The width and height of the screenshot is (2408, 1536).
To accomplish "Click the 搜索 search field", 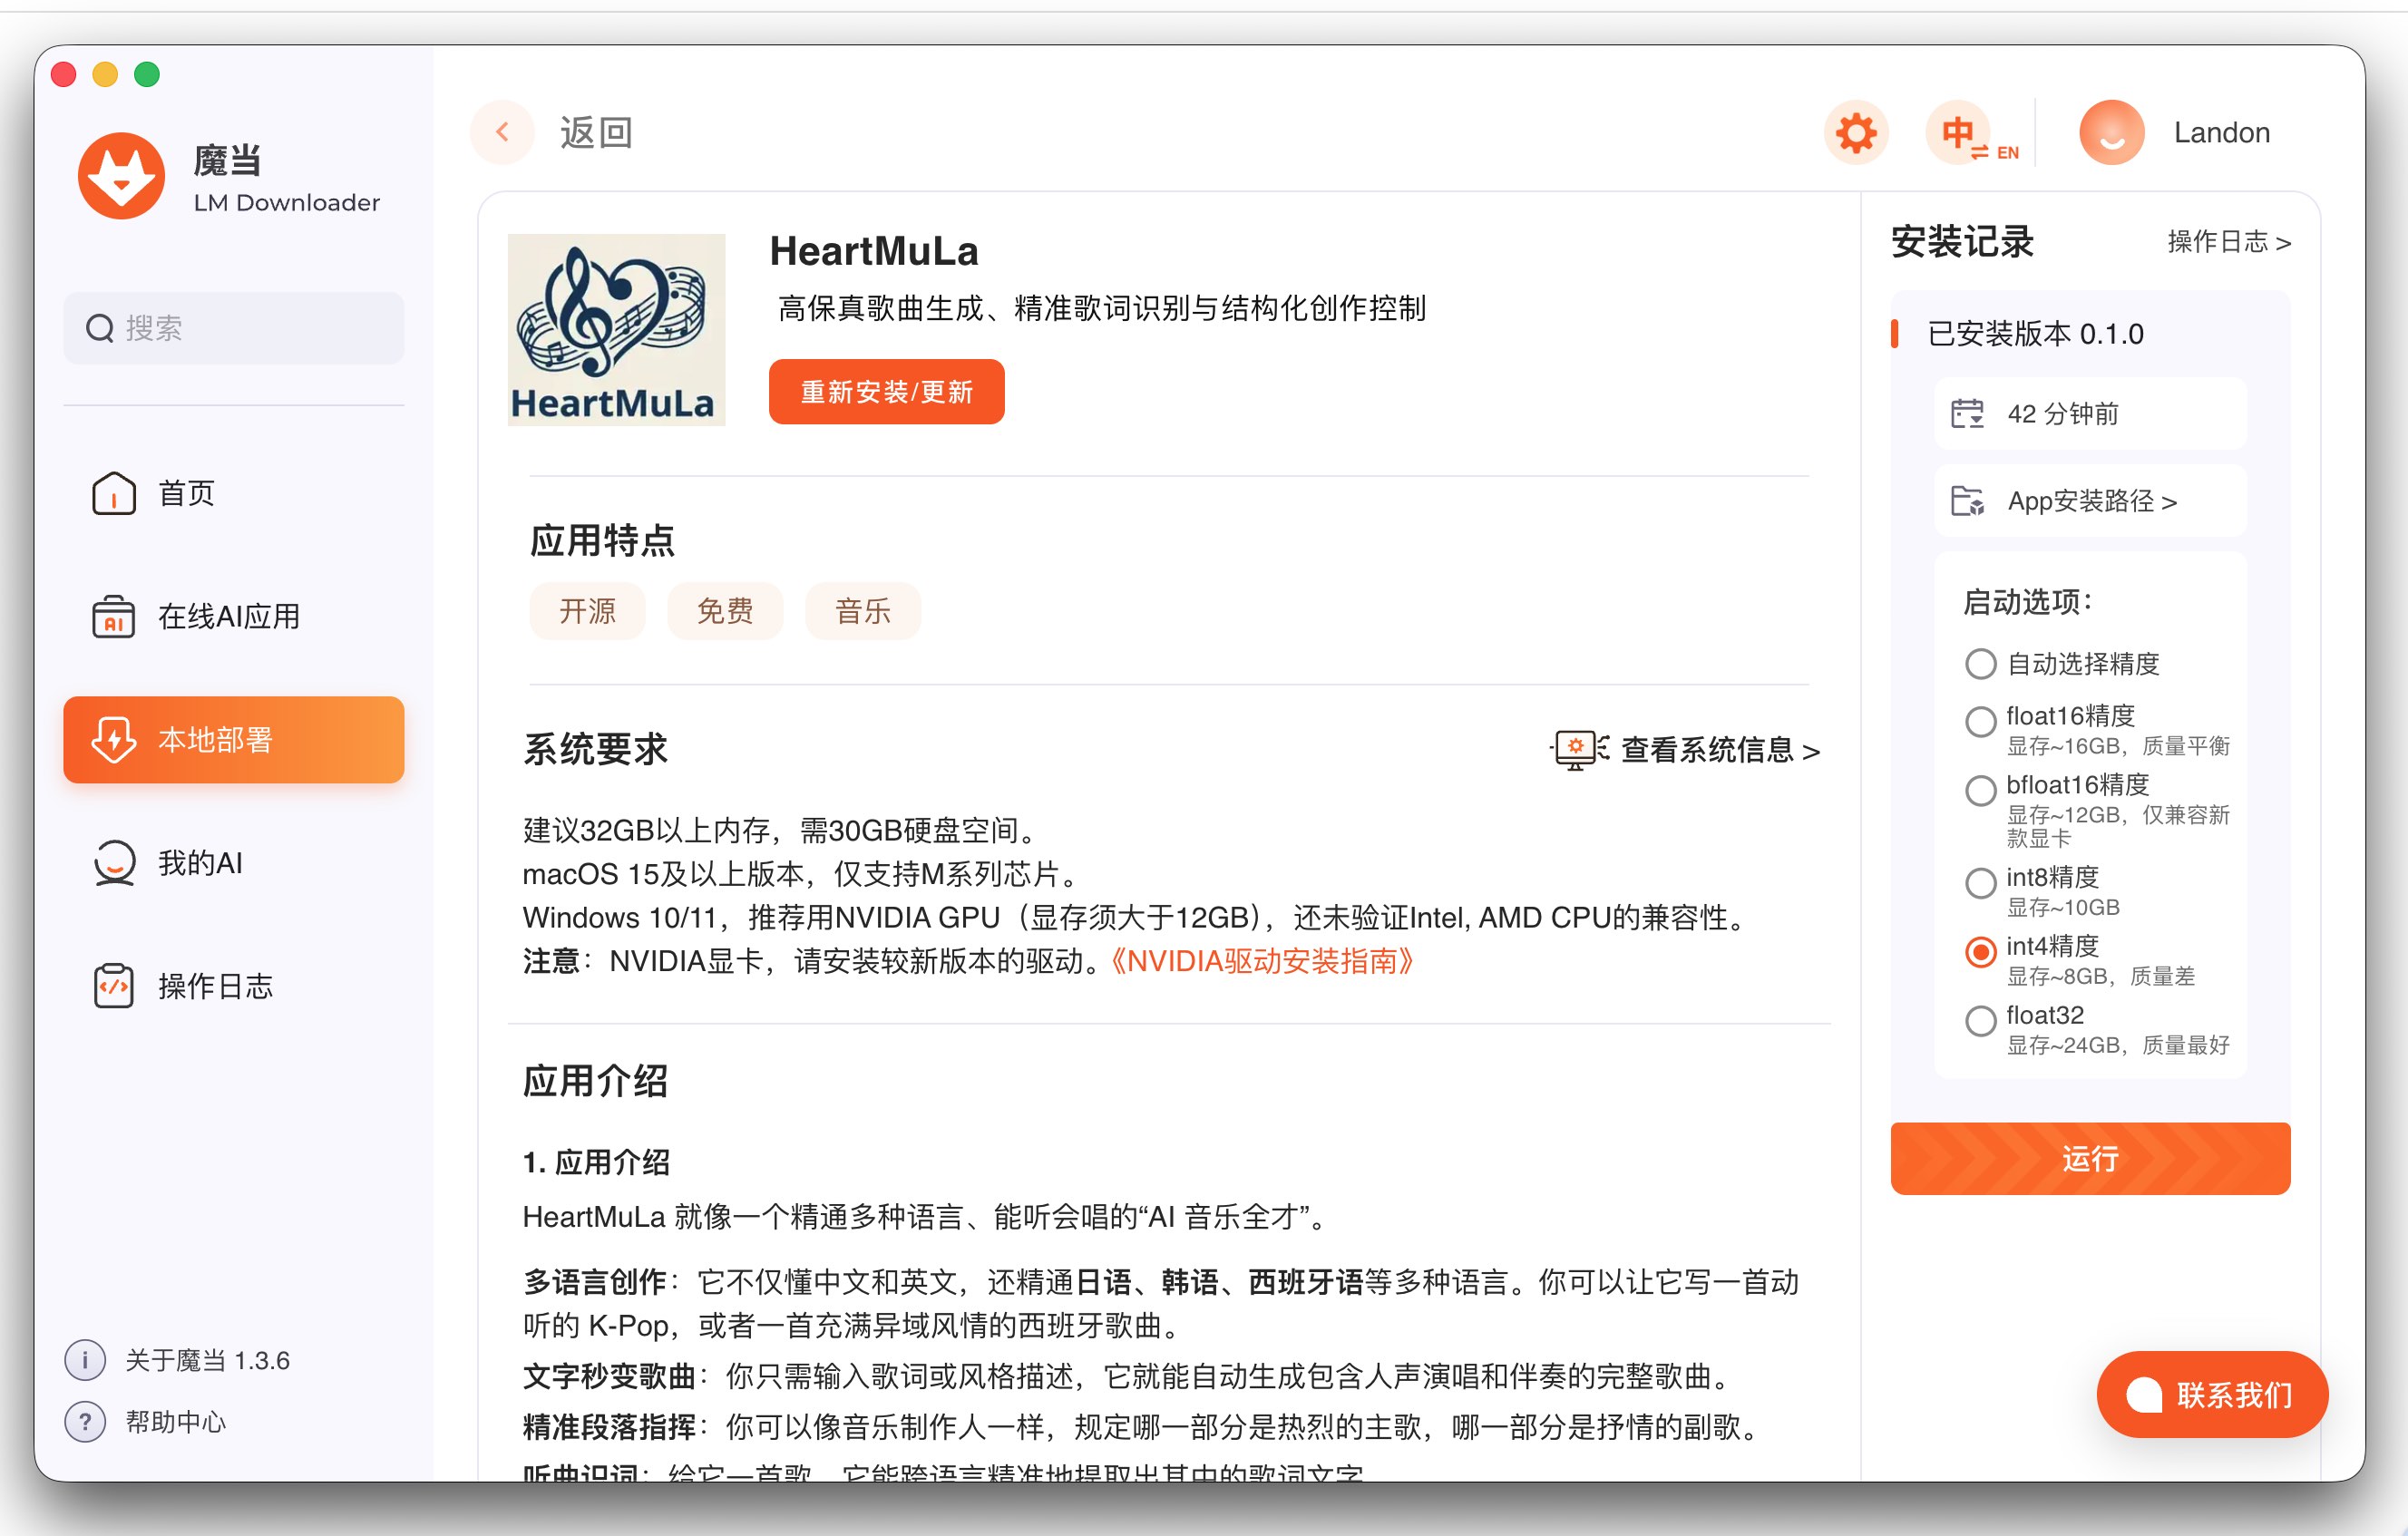I will point(234,328).
